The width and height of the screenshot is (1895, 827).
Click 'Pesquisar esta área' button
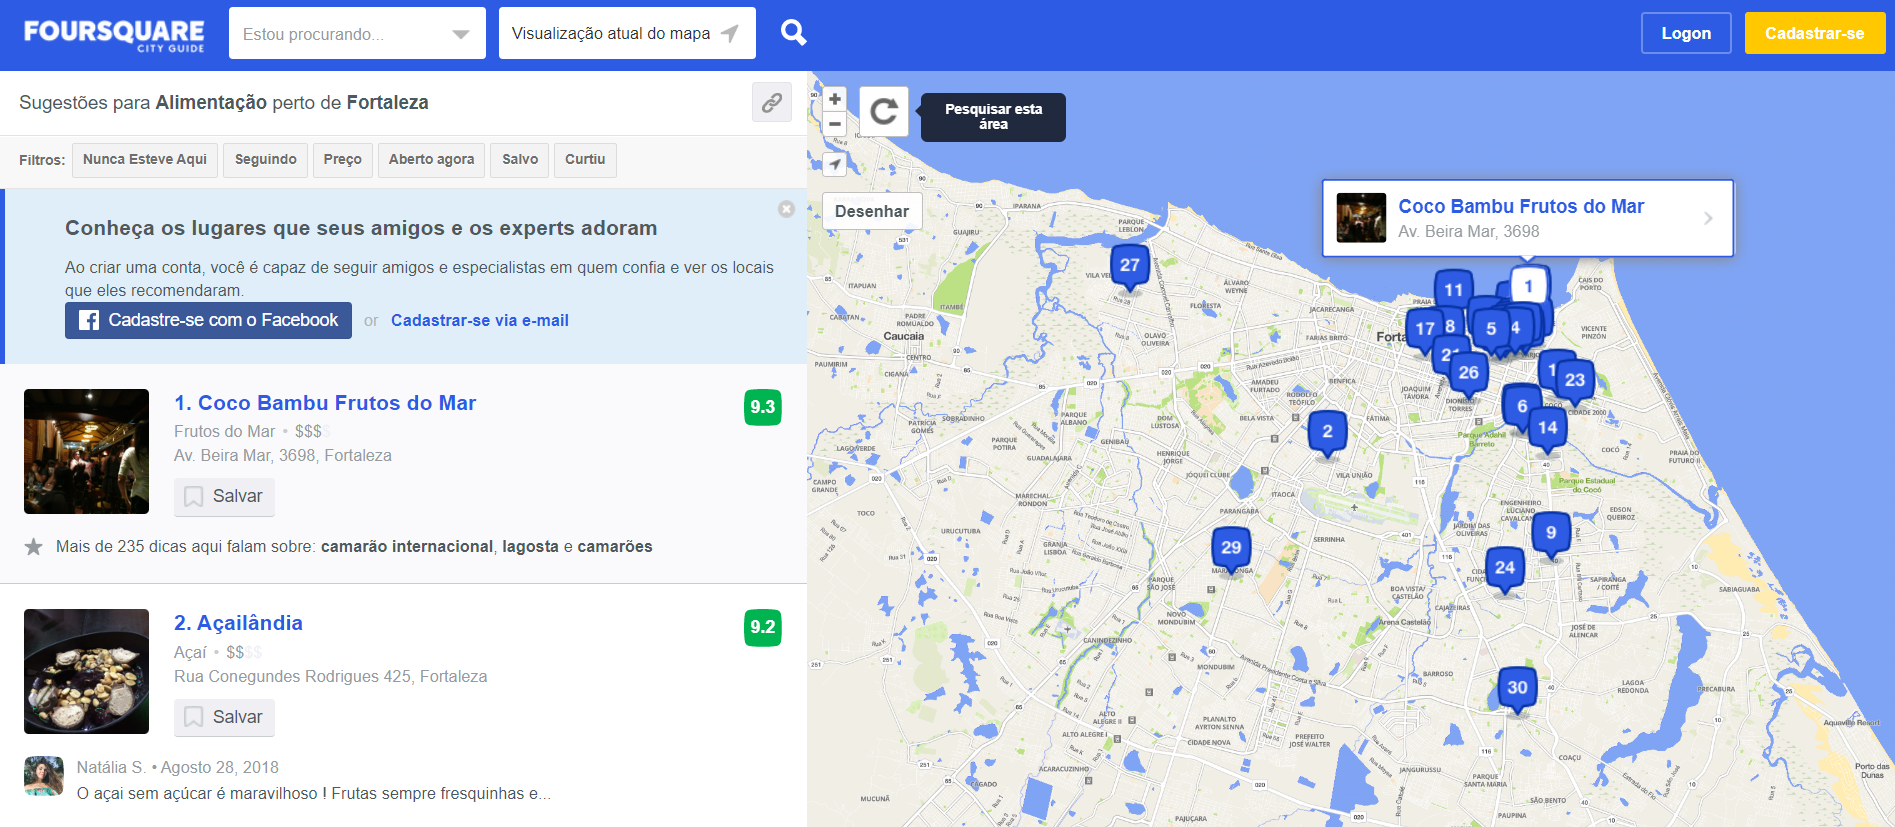(x=993, y=117)
